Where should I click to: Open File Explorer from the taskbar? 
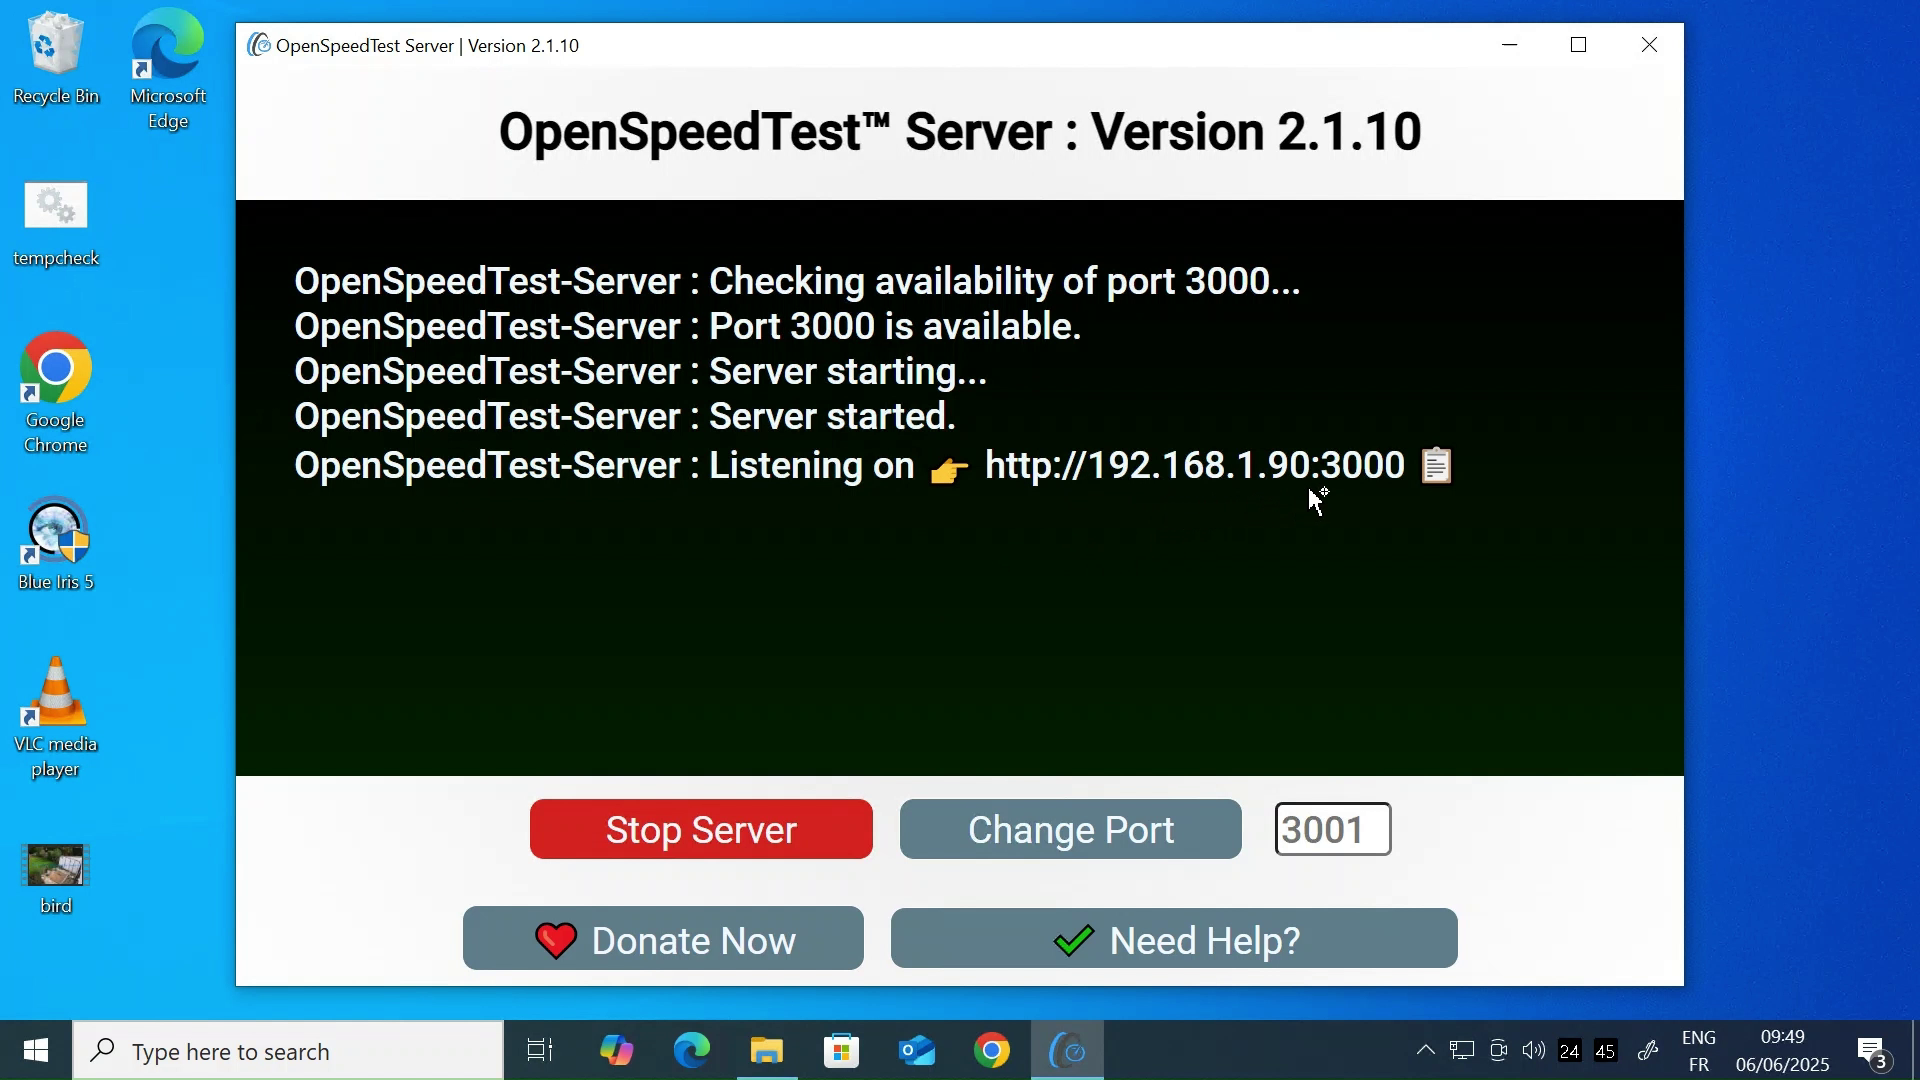[767, 1051]
